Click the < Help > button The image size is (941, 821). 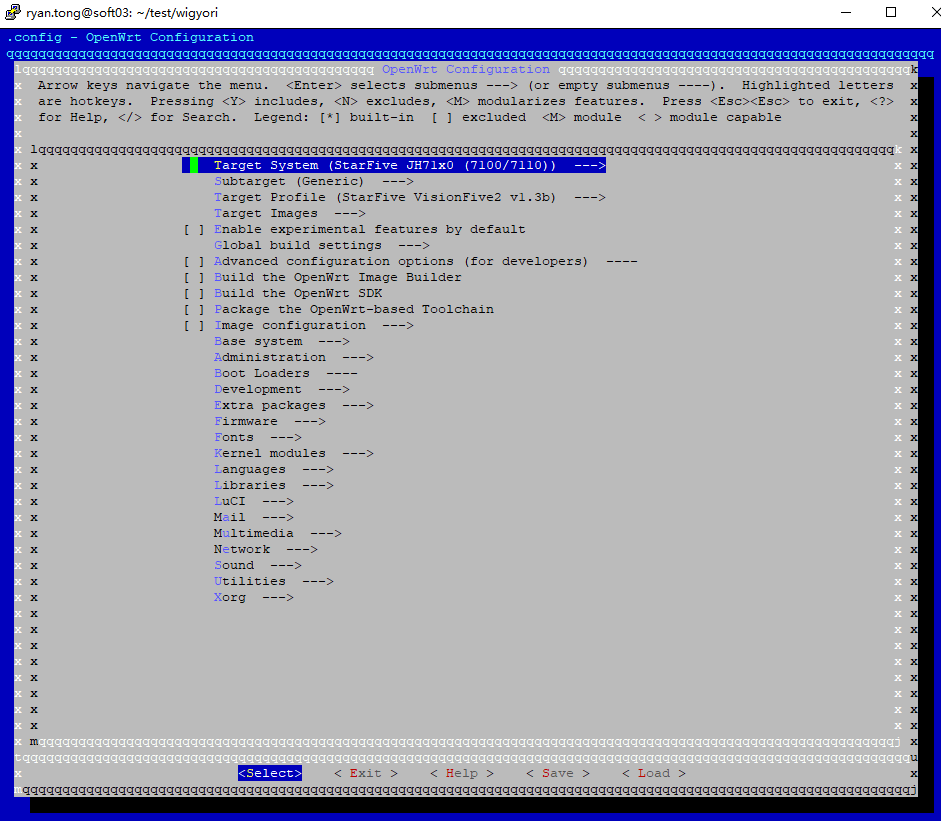click(461, 773)
